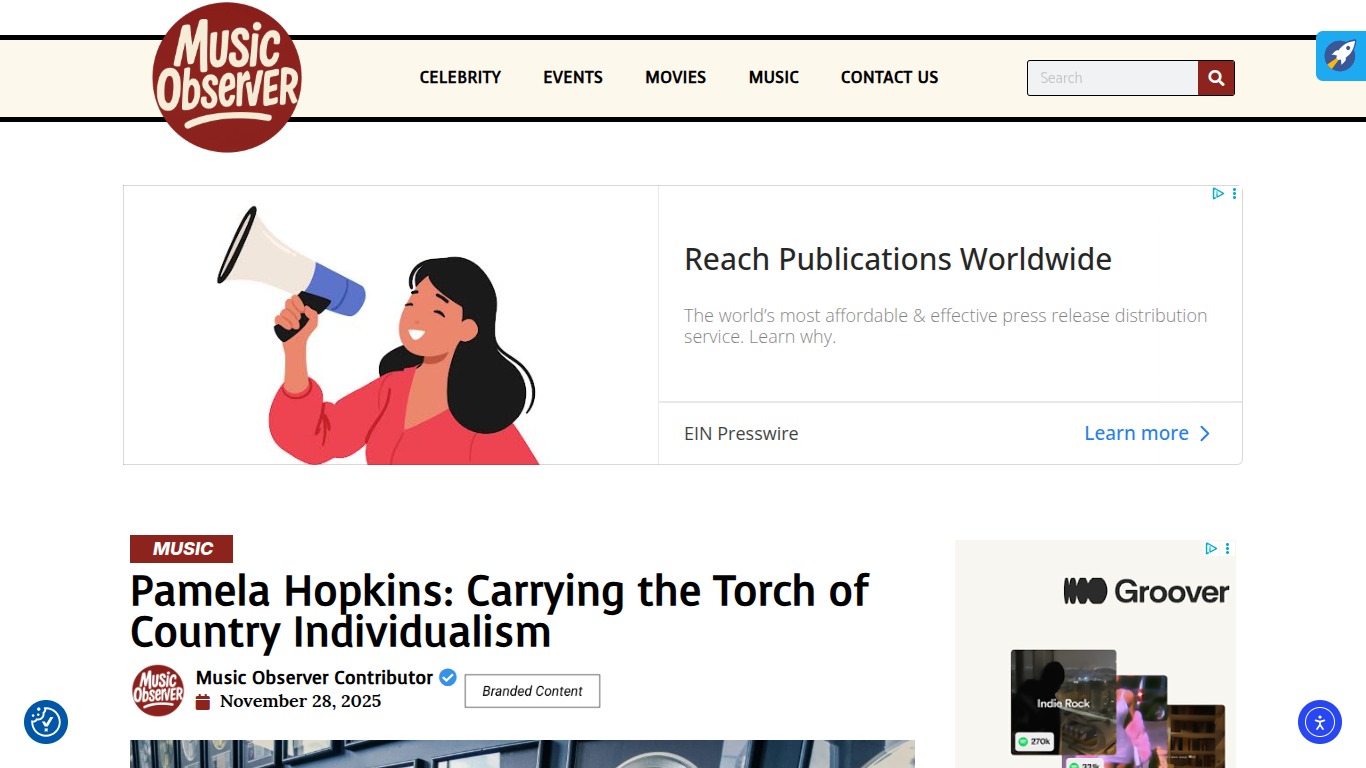Go to the Events section
Image resolution: width=1366 pixels, height=768 pixels.
click(x=573, y=77)
